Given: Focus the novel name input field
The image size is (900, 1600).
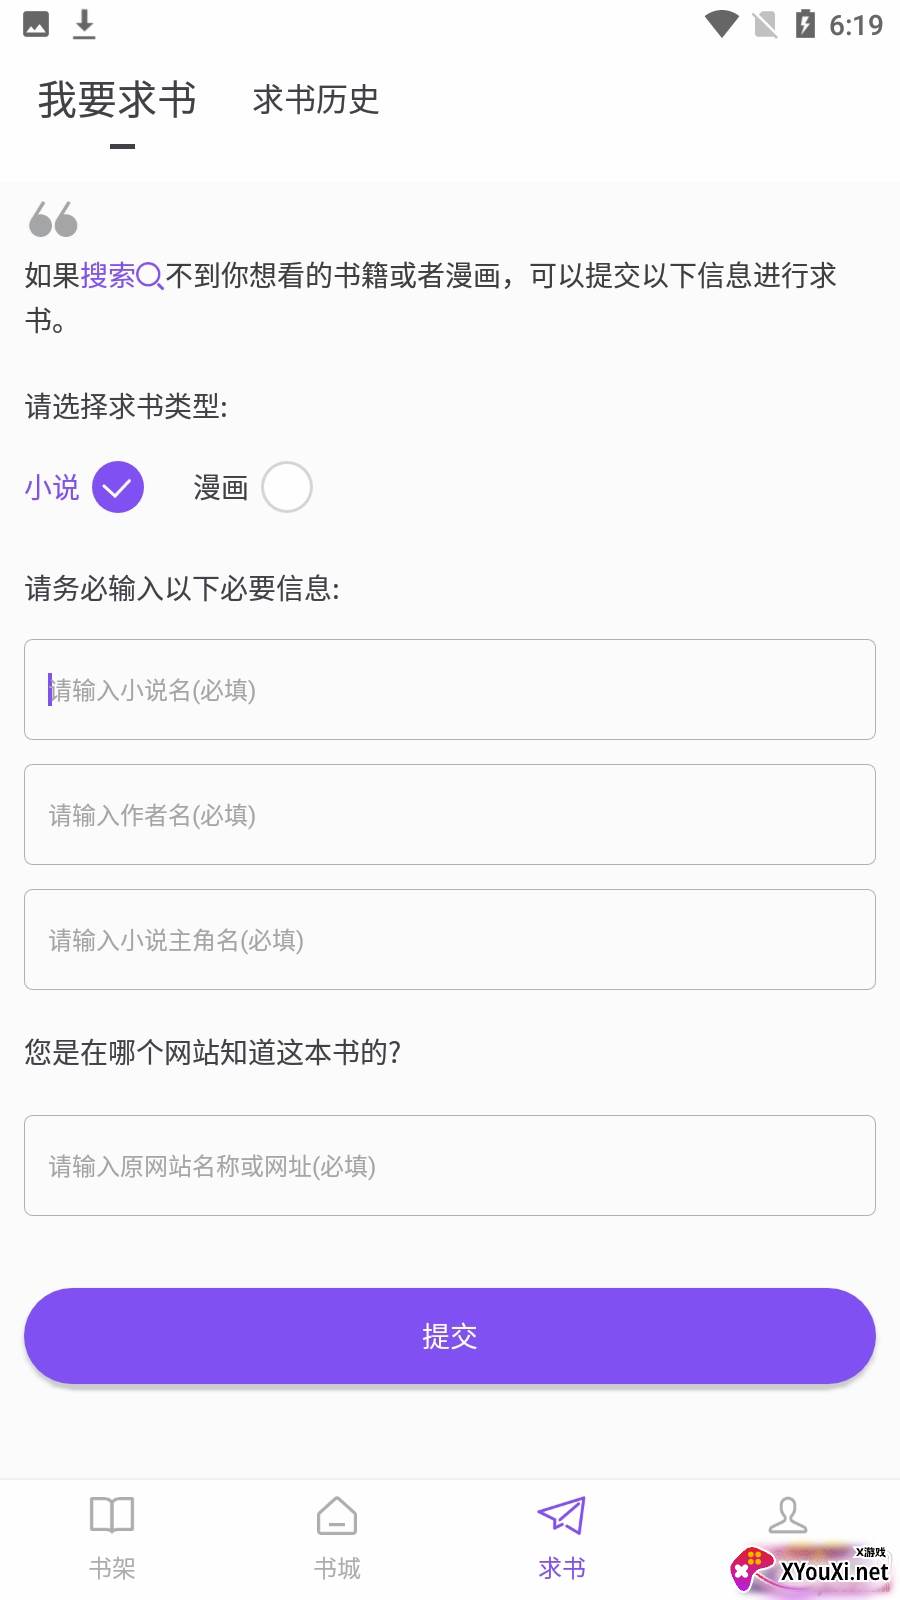Looking at the screenshot, I should coord(450,690).
